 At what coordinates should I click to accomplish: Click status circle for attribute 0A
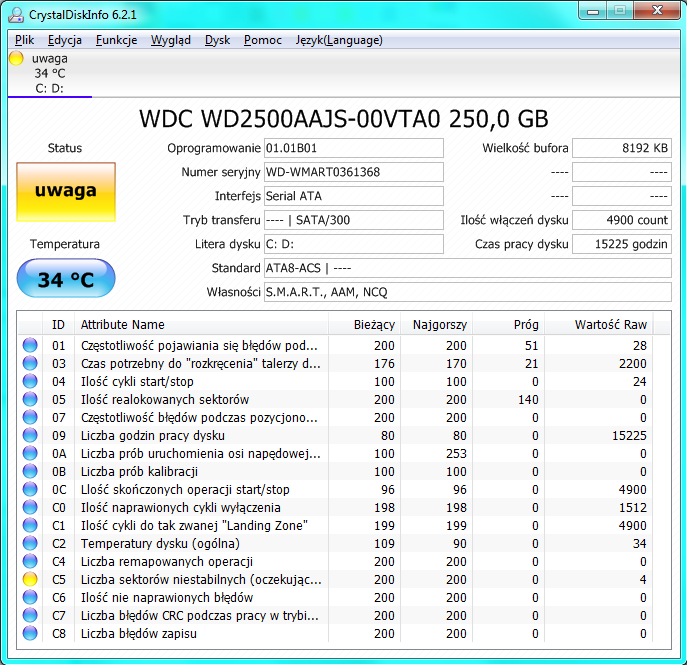pos(30,453)
